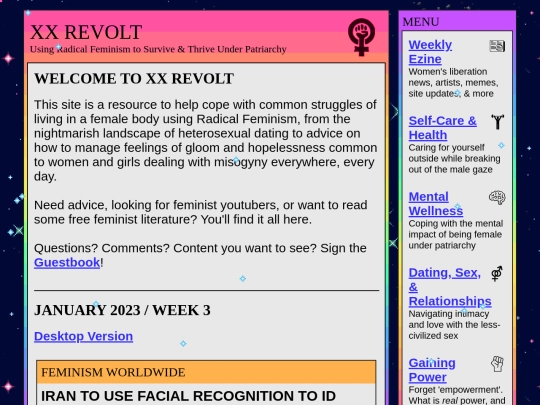Go to the Mental Wellness page
Image resolution: width=540 pixels, height=405 pixels.
[436, 204]
